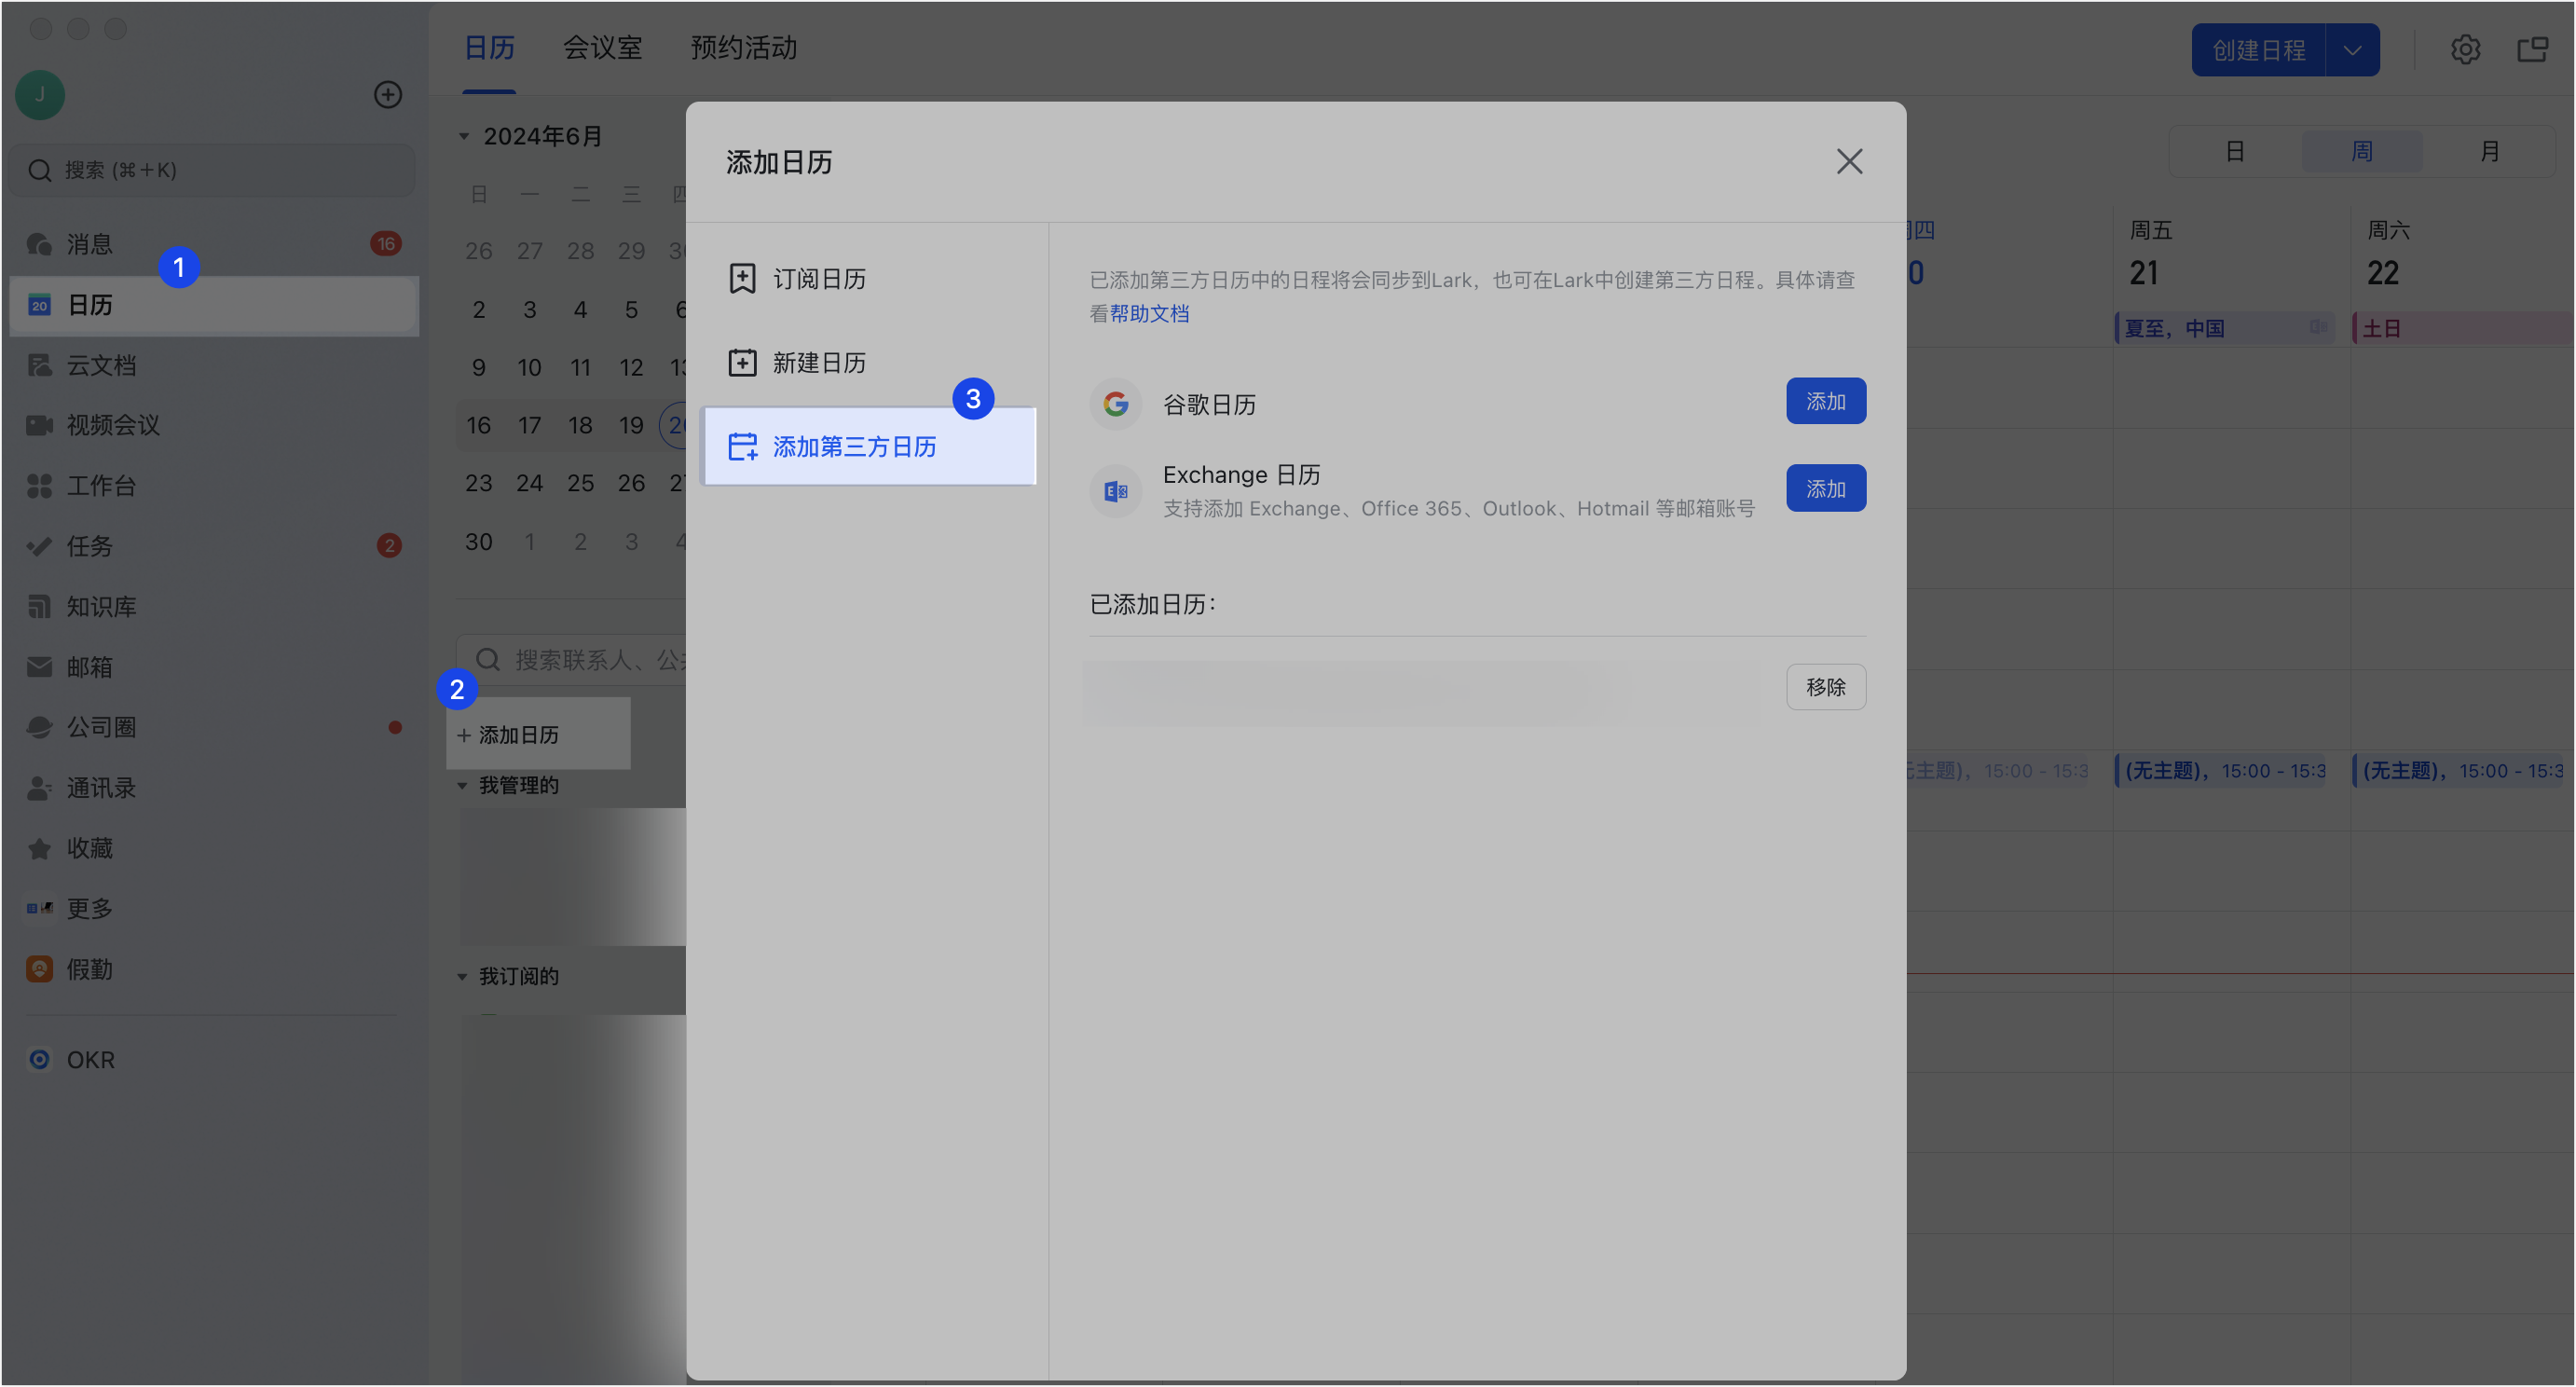Open Video Meetings (视频会议) in sidebar

[x=213, y=425]
